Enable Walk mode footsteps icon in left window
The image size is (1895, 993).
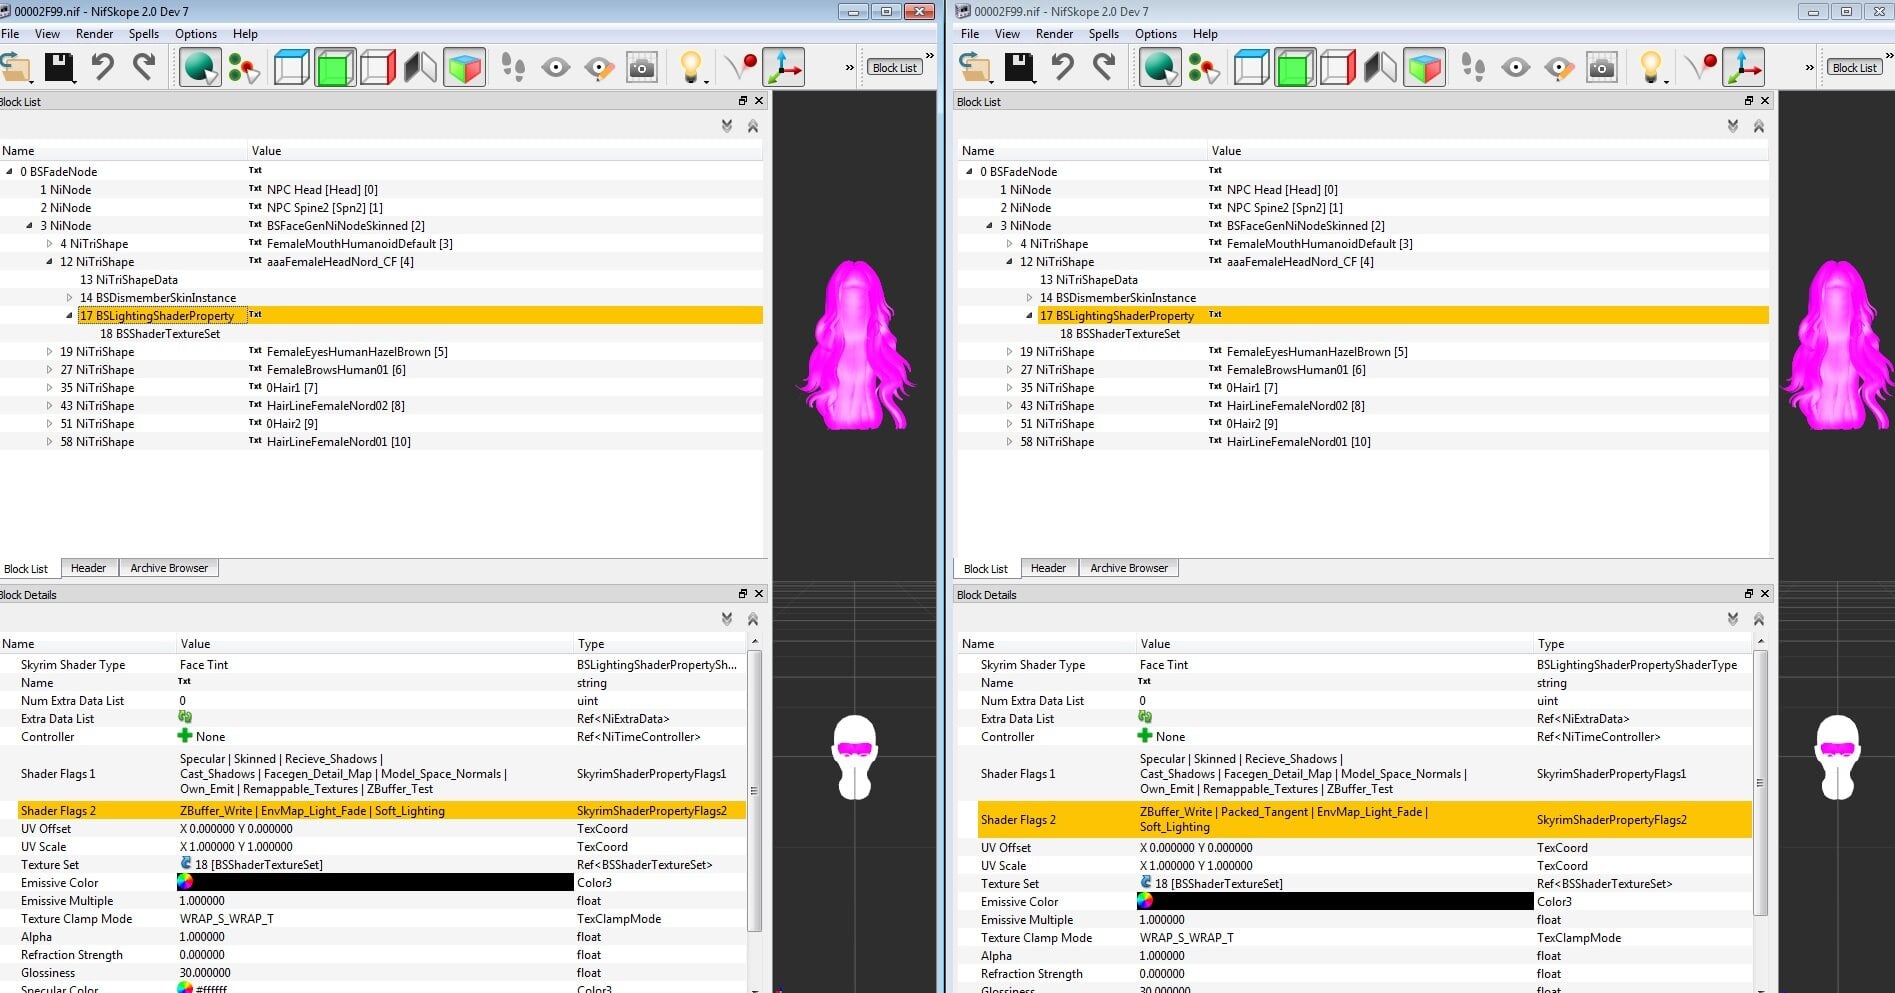(x=513, y=67)
